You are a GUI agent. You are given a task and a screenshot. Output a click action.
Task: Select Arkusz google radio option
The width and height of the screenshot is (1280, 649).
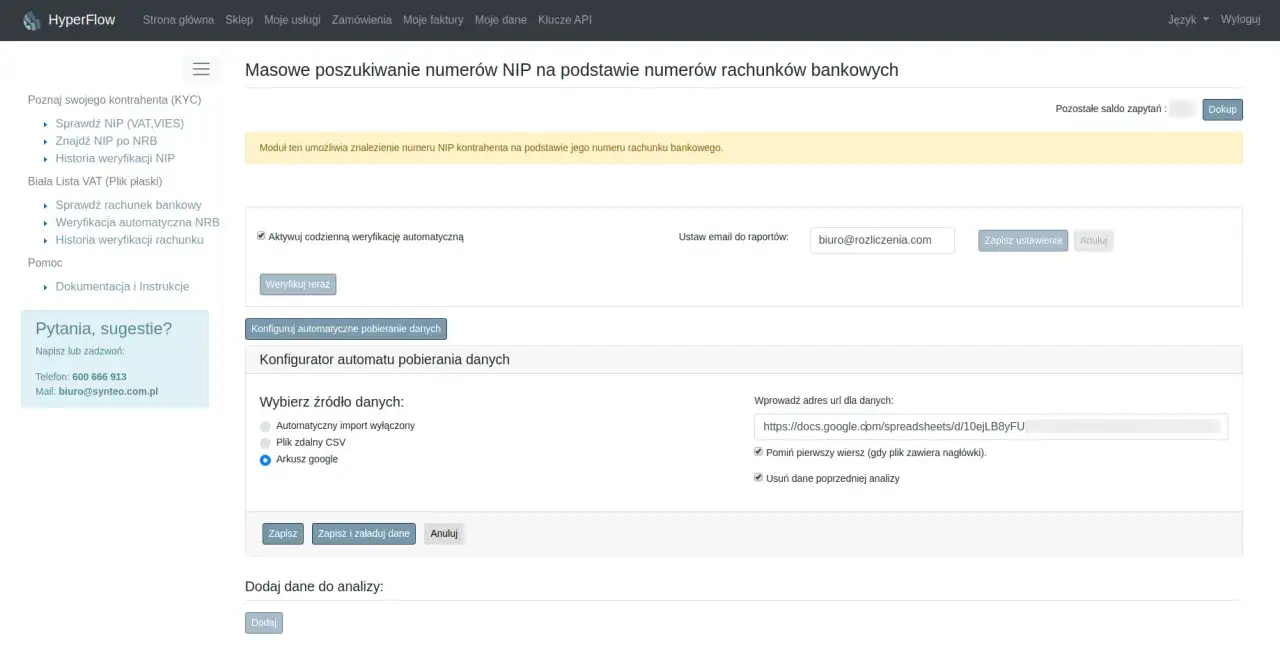[265, 460]
